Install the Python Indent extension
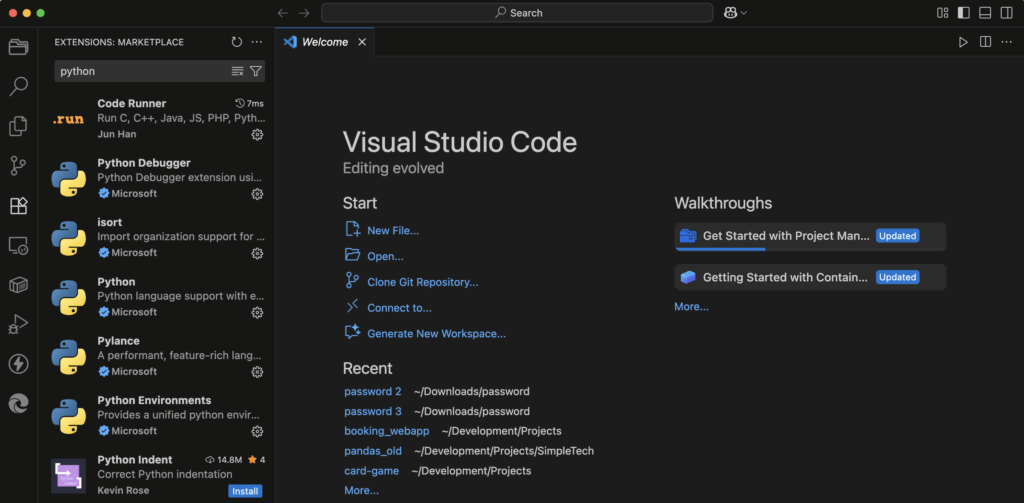Screen dimensions: 1024x503 click(x=245, y=491)
